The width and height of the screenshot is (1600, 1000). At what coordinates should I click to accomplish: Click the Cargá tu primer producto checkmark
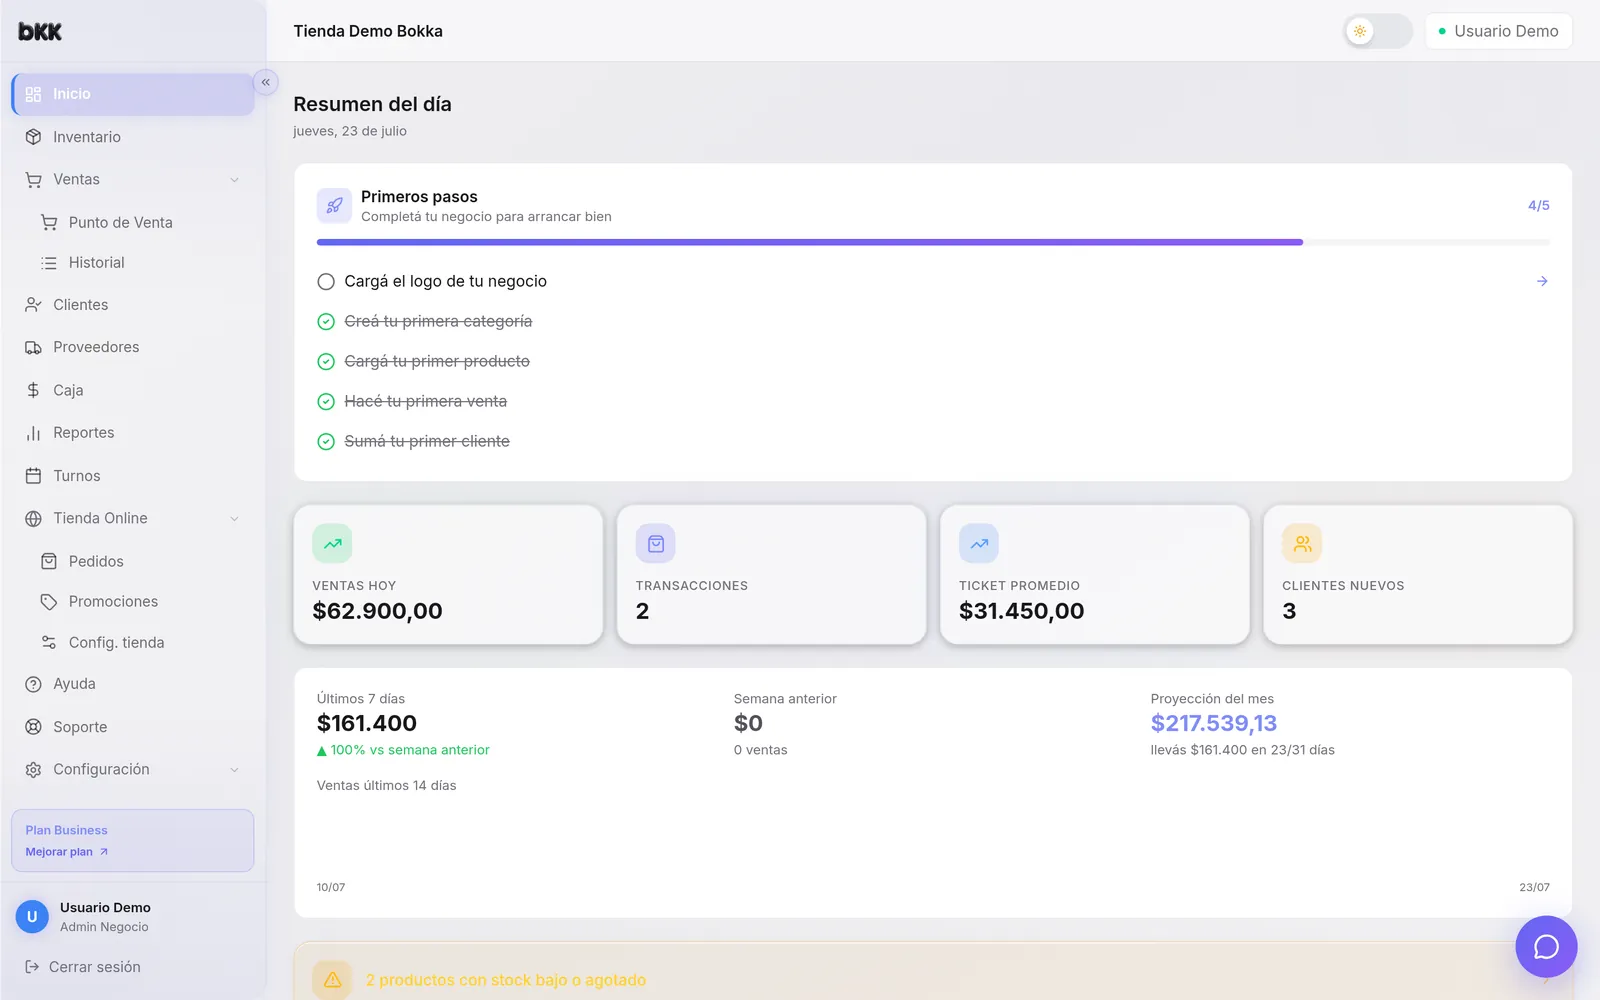pos(326,362)
